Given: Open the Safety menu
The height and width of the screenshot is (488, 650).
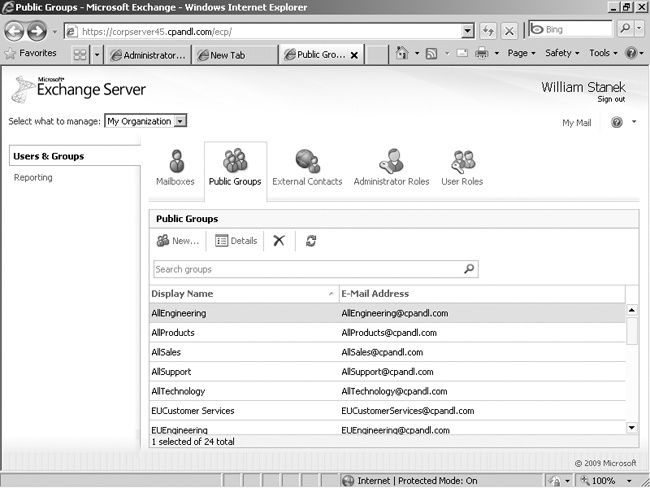Looking at the screenshot, I should pyautogui.click(x=562, y=53).
